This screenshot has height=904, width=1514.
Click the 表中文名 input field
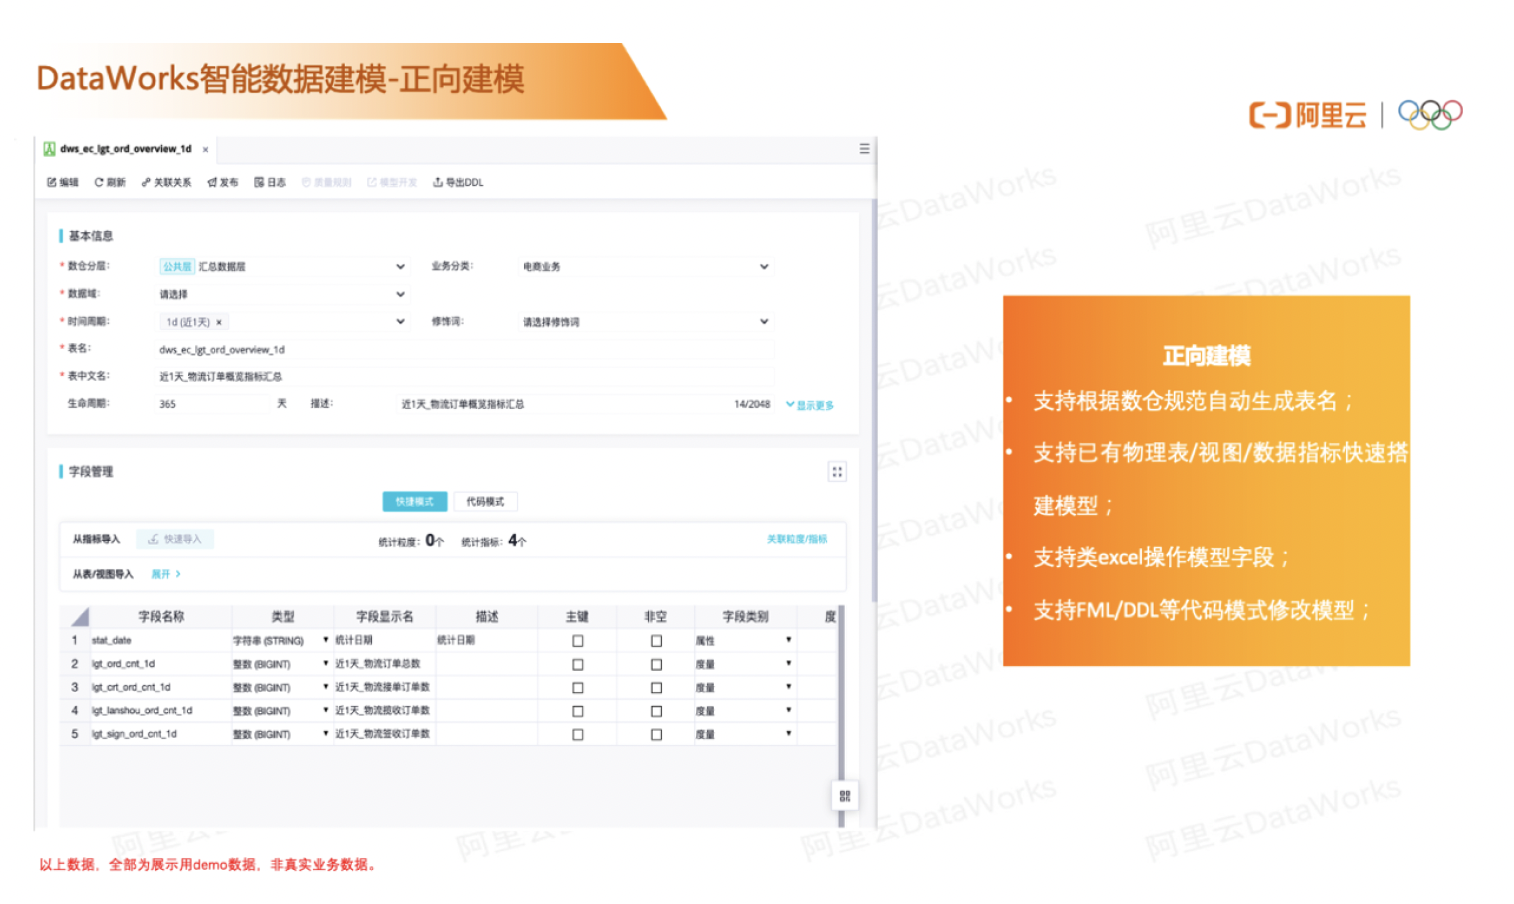[x=465, y=377]
